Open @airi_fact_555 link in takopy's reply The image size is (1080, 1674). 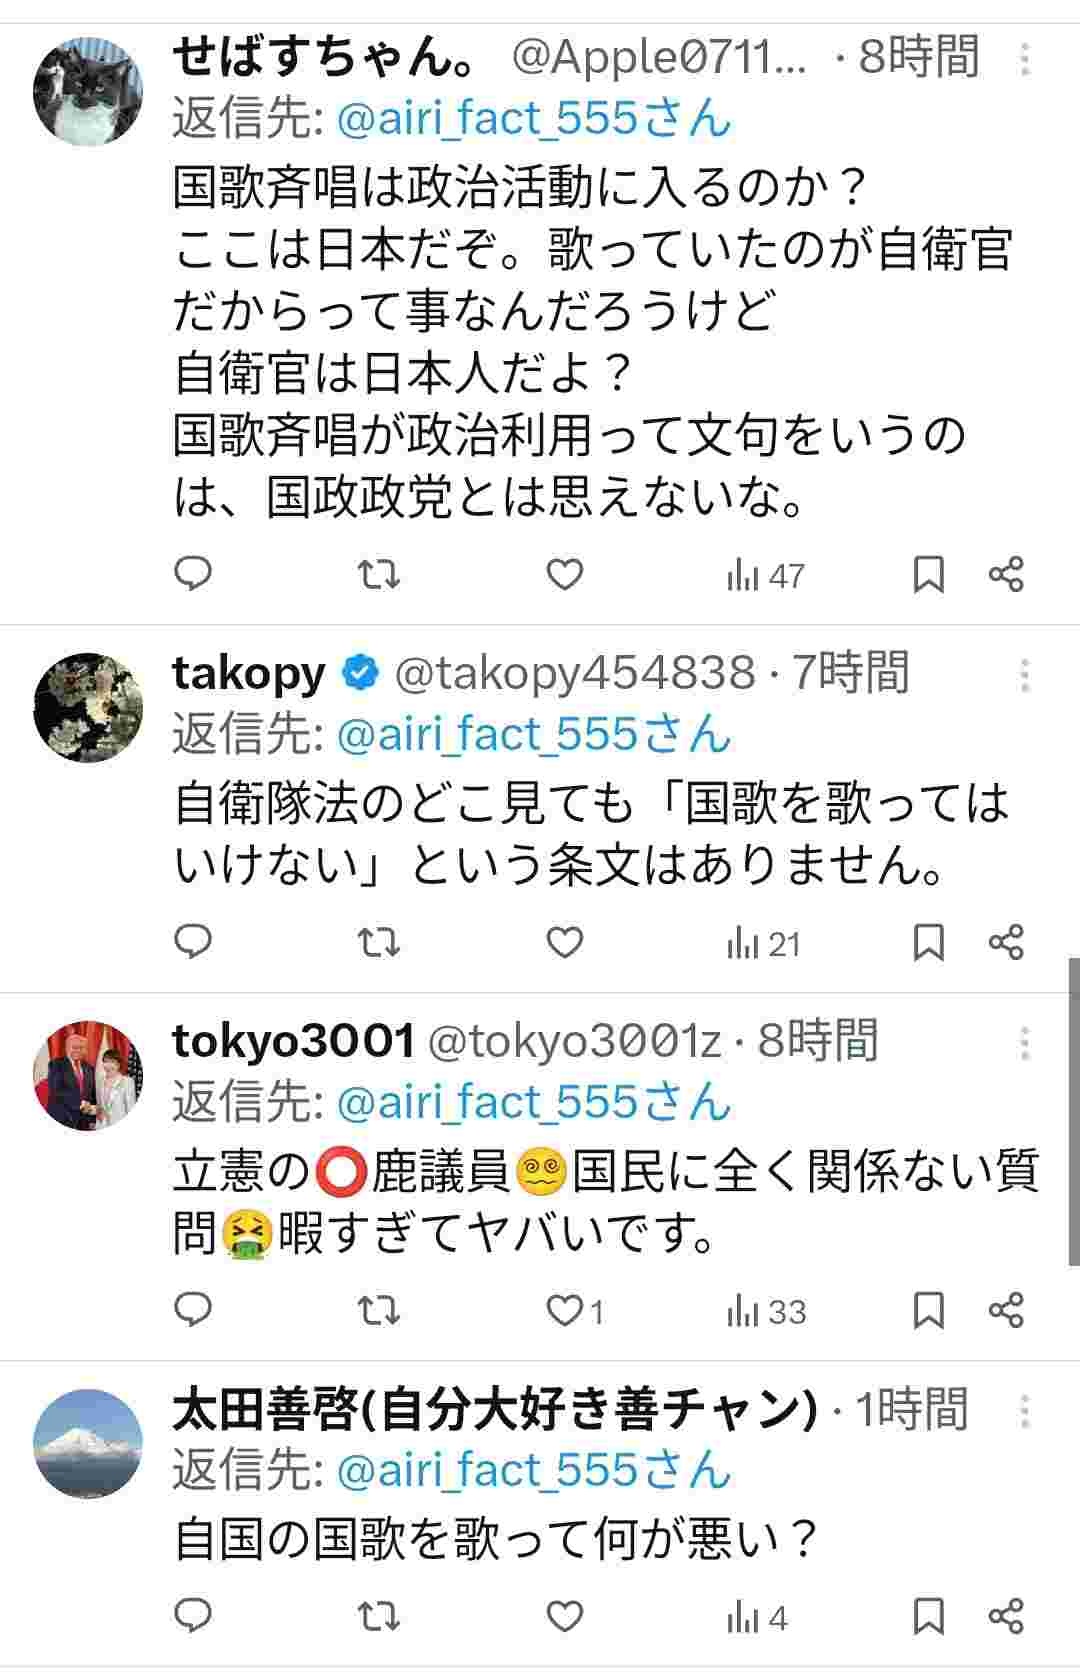534,735
